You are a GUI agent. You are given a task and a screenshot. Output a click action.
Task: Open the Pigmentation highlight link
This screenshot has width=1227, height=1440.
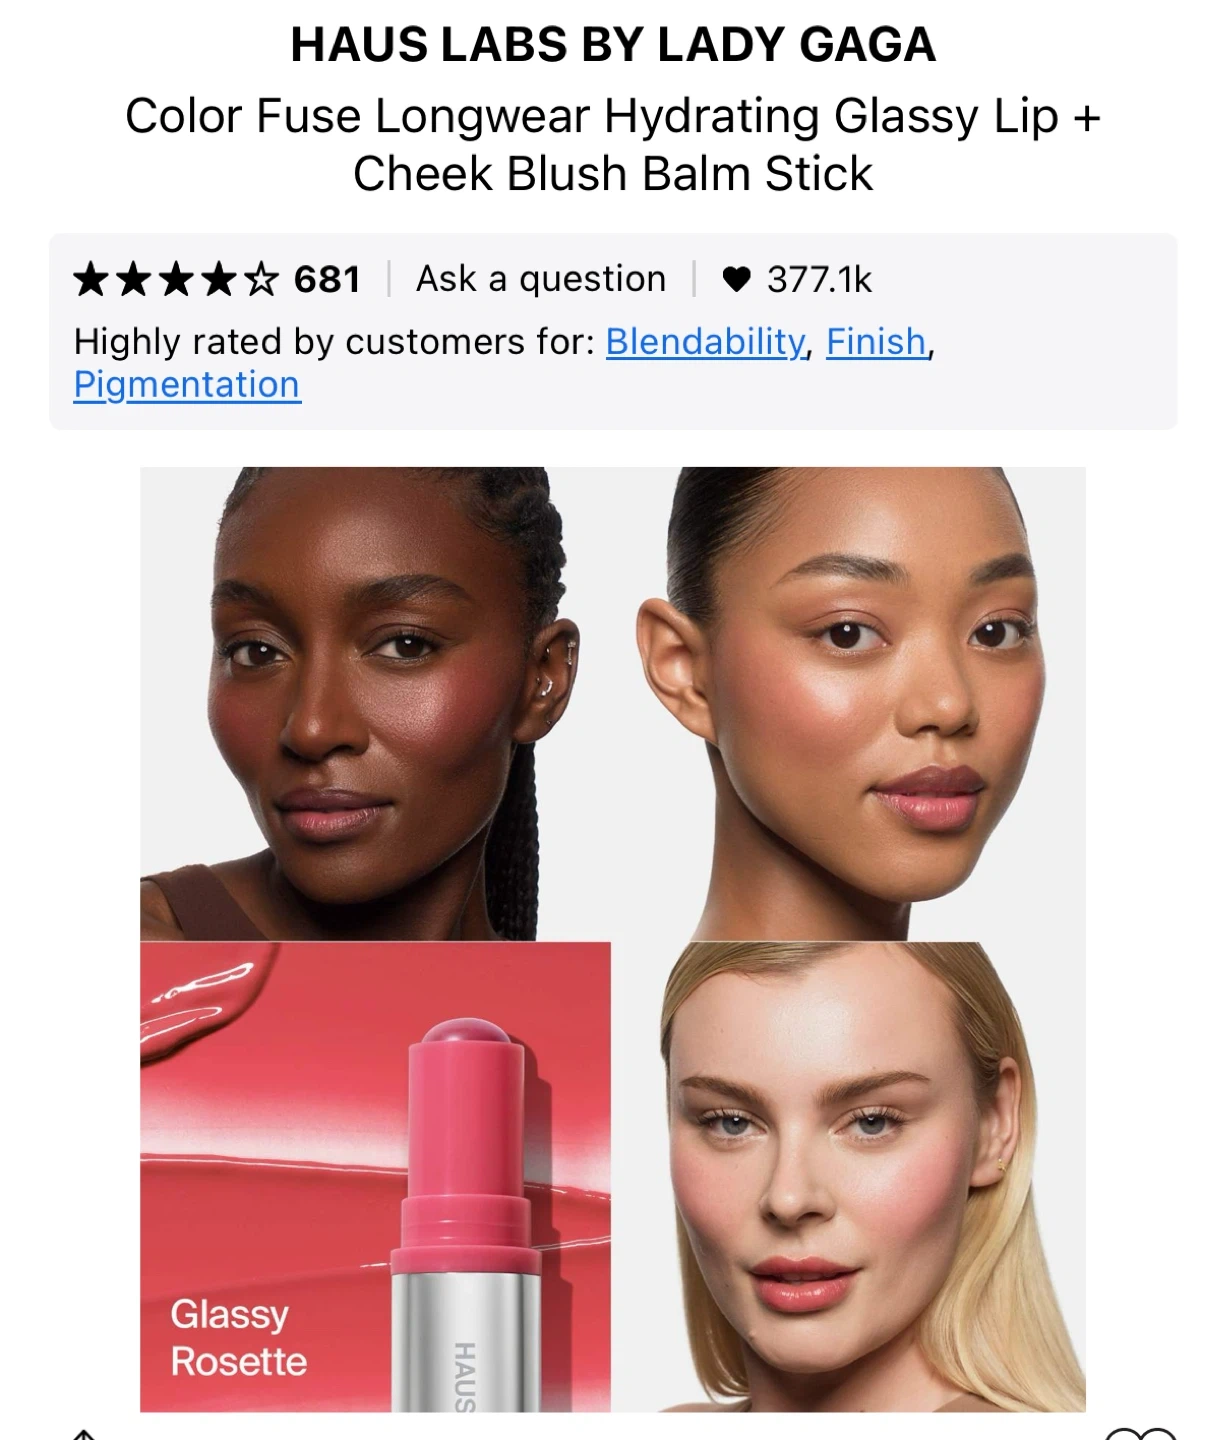click(187, 385)
